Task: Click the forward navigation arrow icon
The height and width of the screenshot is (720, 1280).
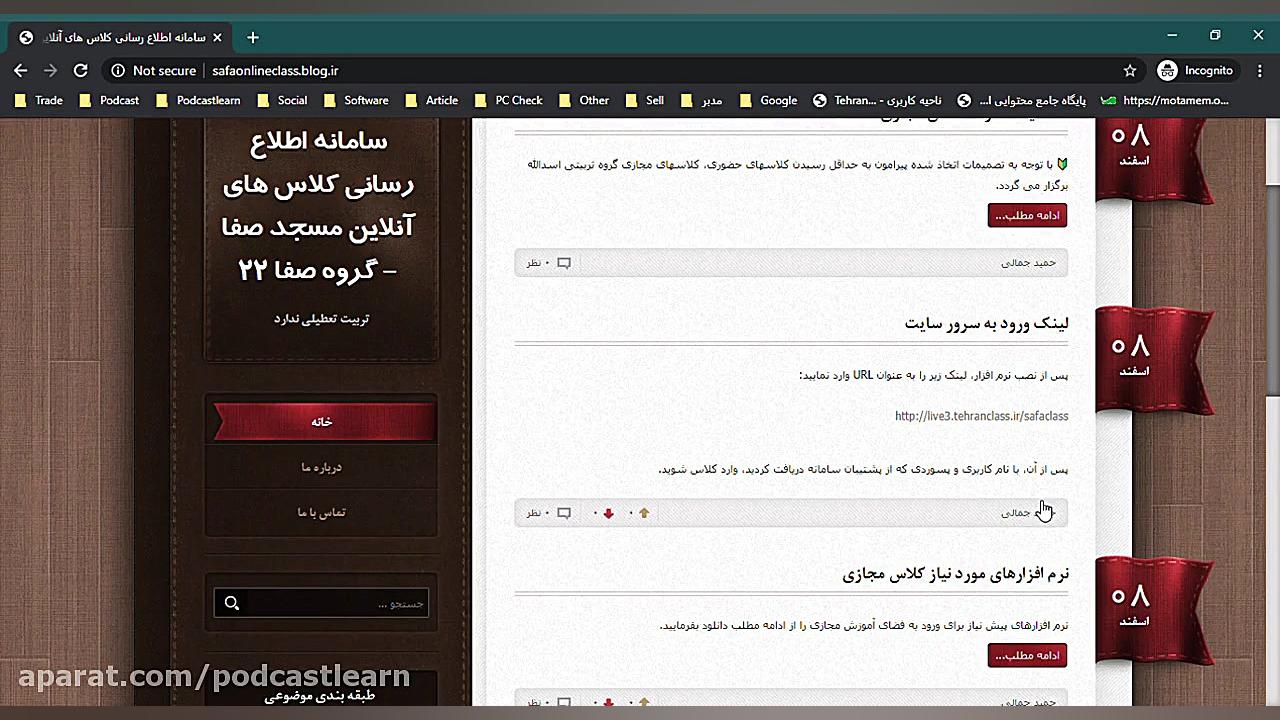Action: click(x=51, y=70)
